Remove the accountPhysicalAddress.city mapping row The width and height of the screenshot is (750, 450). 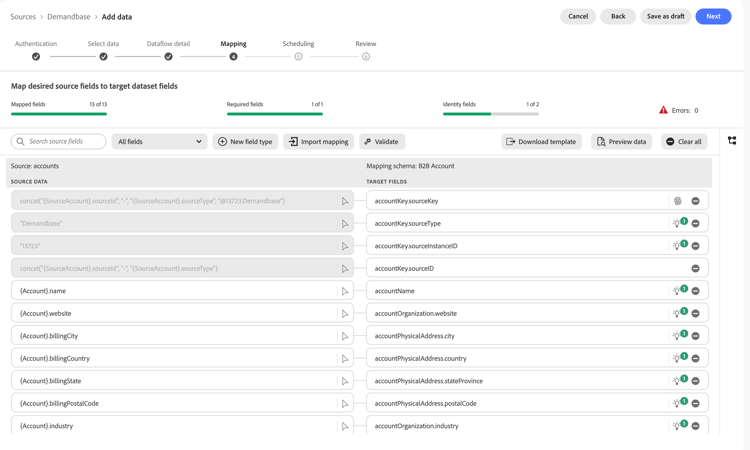[695, 336]
